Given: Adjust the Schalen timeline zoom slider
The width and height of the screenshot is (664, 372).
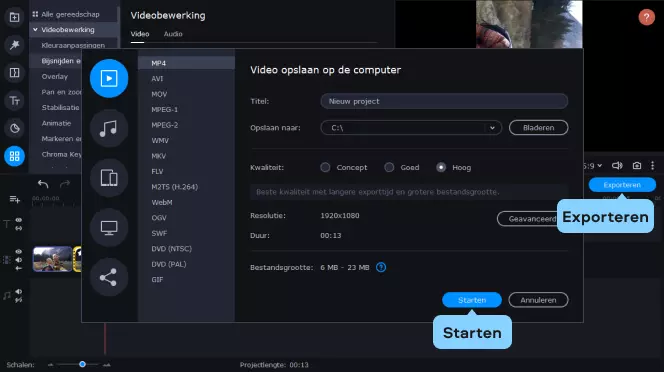Looking at the screenshot, I should (x=83, y=364).
